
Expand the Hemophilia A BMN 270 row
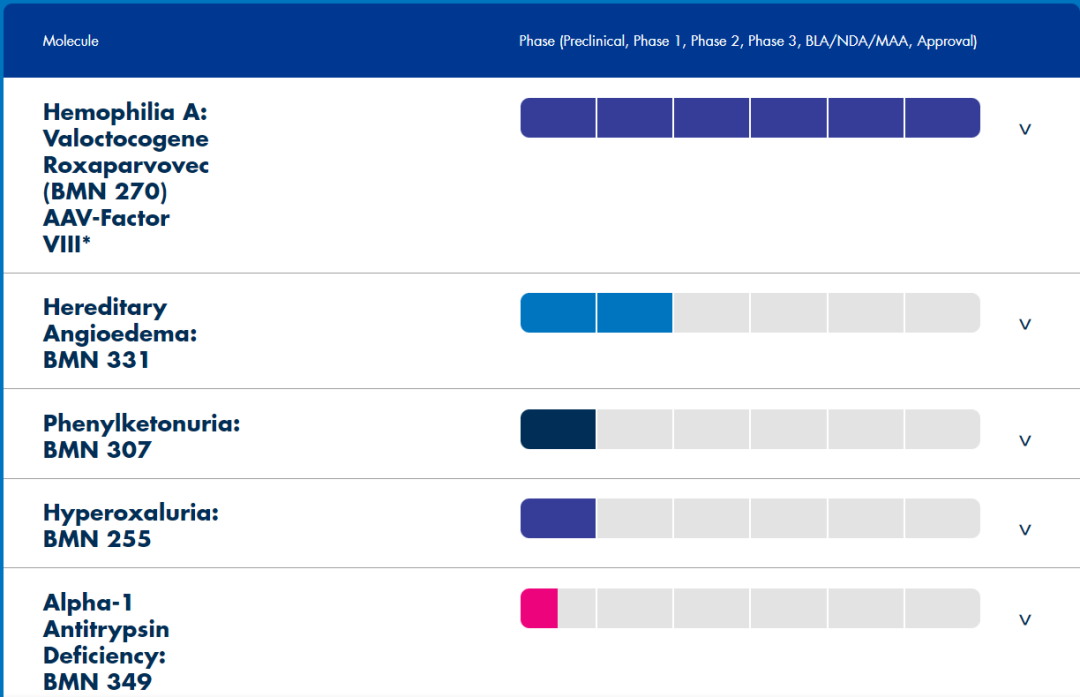[1024, 129]
